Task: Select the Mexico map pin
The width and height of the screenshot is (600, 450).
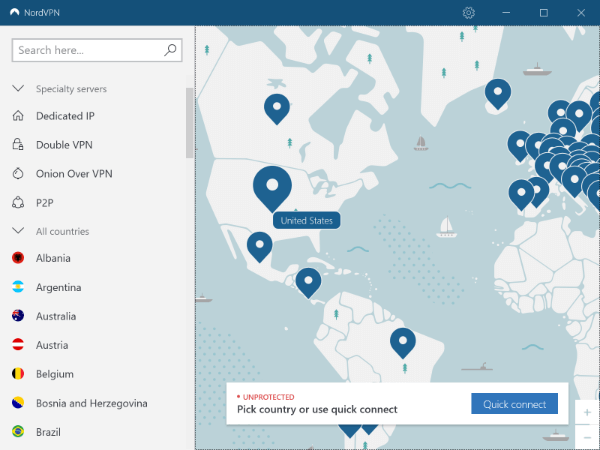Action: point(259,246)
